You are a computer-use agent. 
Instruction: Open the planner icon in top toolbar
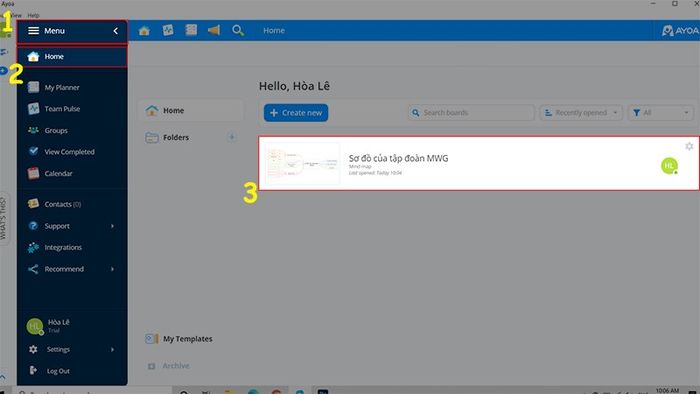pyautogui.click(x=191, y=30)
